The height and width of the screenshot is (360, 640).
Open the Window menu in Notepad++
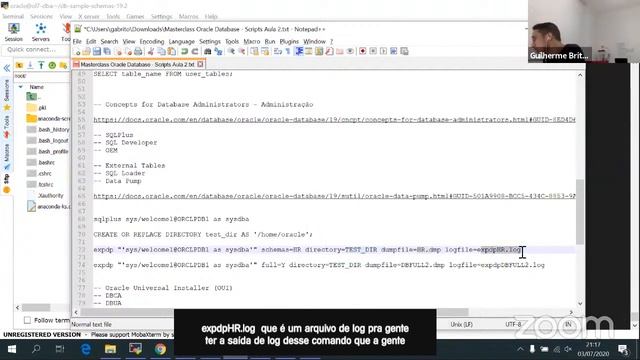tap(314, 42)
